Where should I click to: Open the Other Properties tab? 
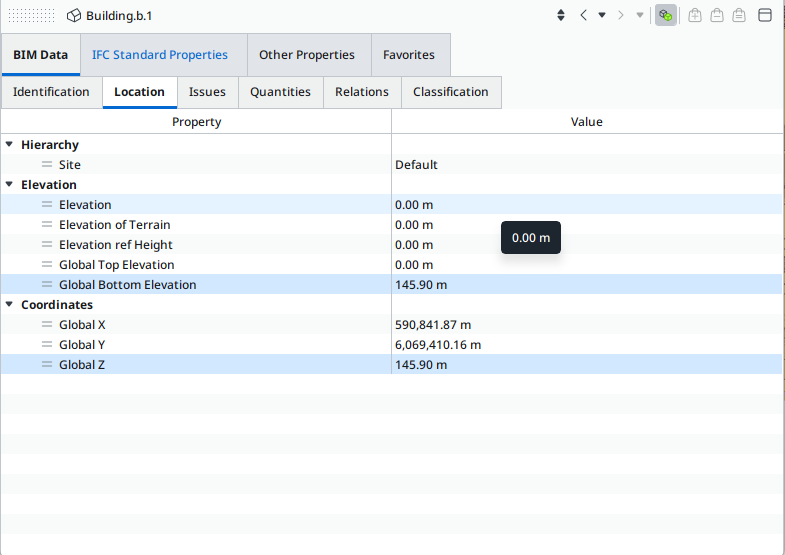[x=307, y=55]
